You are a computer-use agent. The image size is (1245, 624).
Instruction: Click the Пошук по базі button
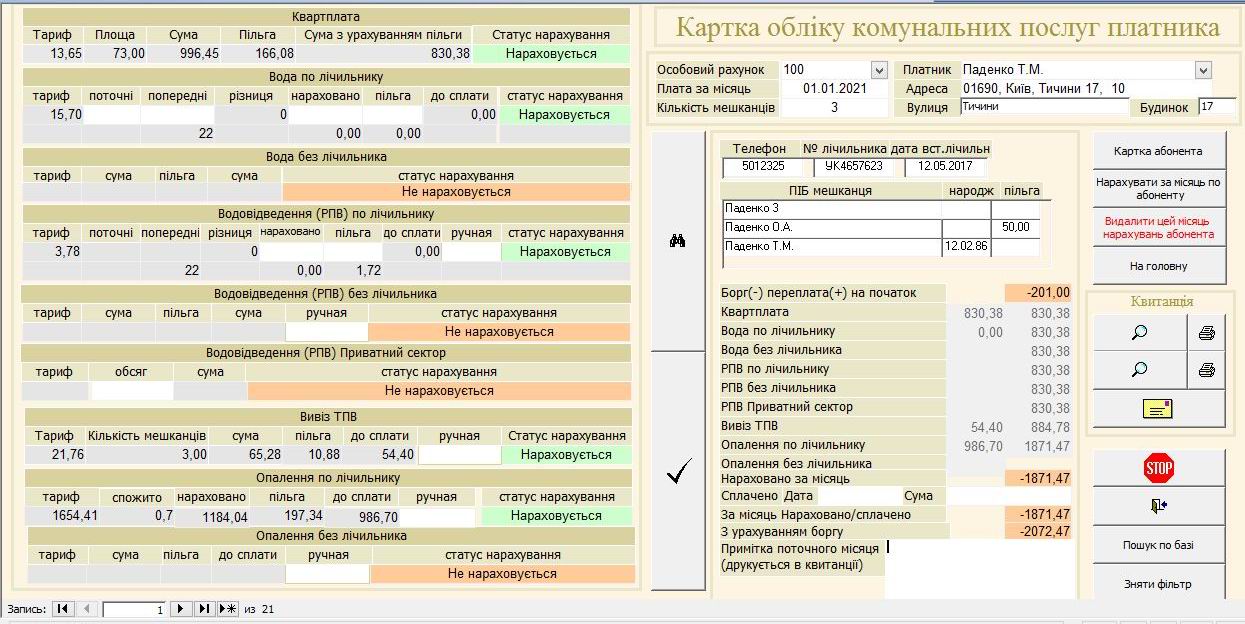[x=1158, y=545]
